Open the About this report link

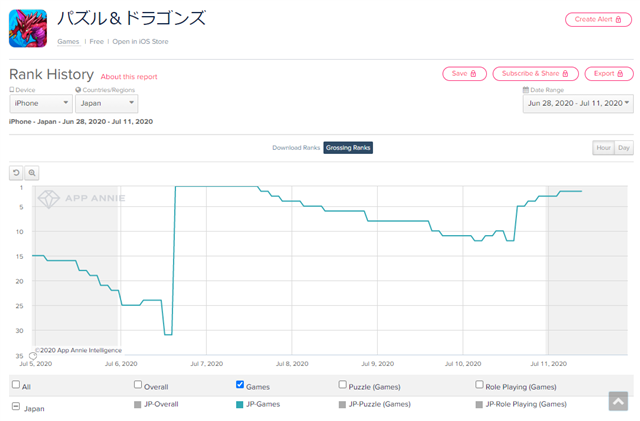click(x=129, y=77)
